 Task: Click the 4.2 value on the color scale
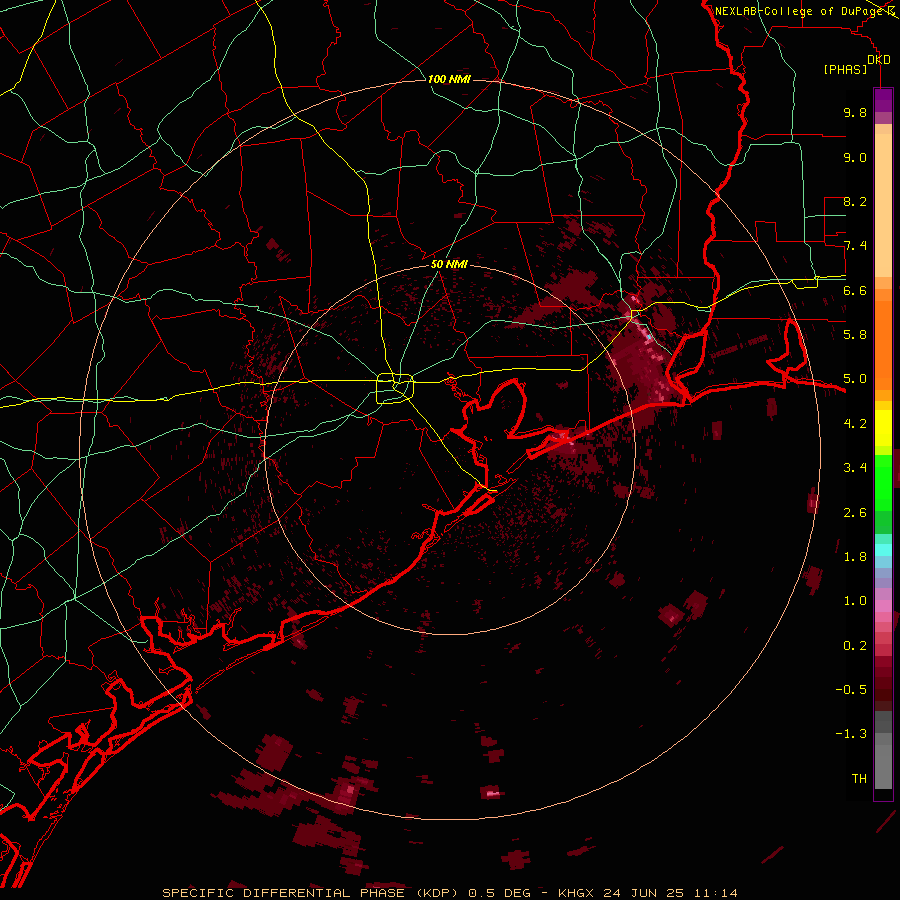(x=855, y=424)
